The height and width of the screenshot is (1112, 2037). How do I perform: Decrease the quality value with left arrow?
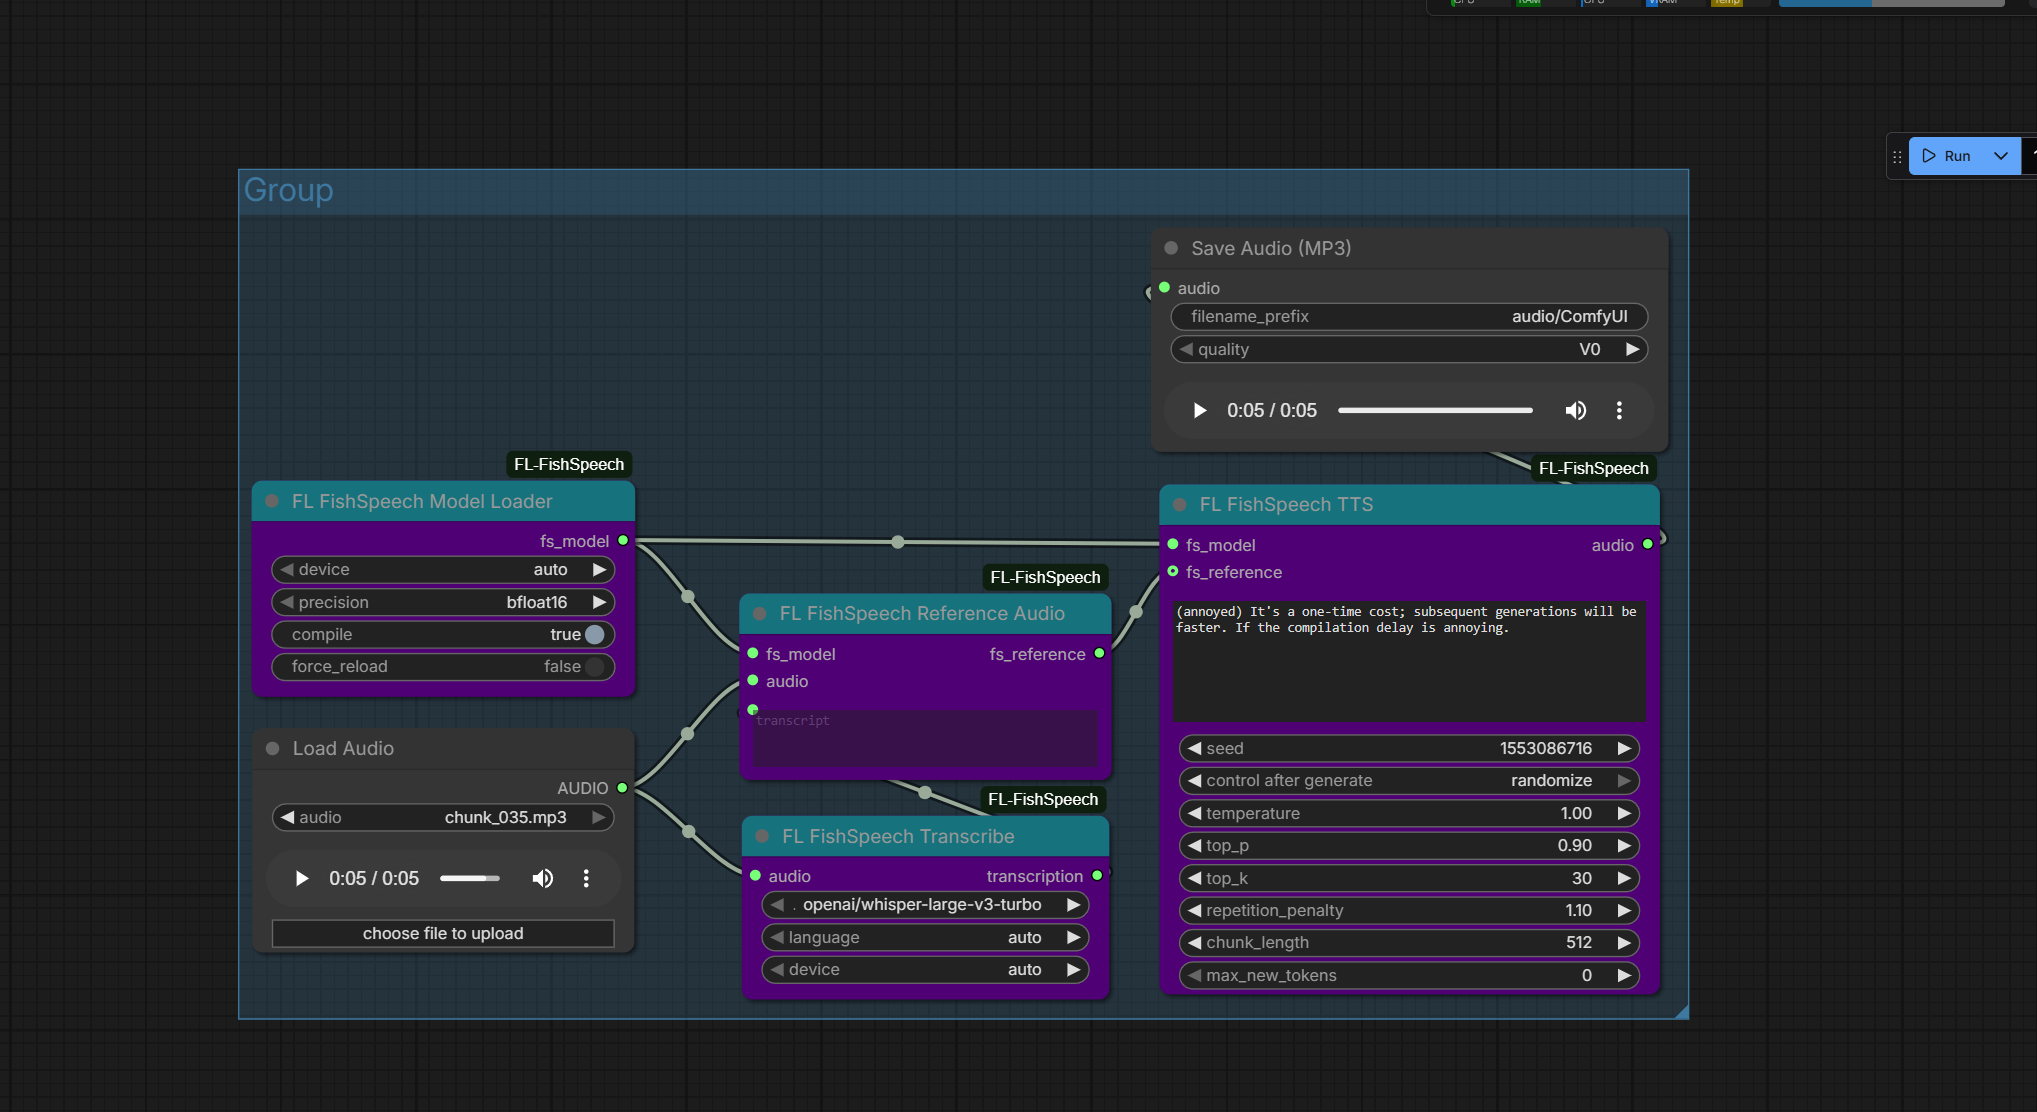point(1186,349)
